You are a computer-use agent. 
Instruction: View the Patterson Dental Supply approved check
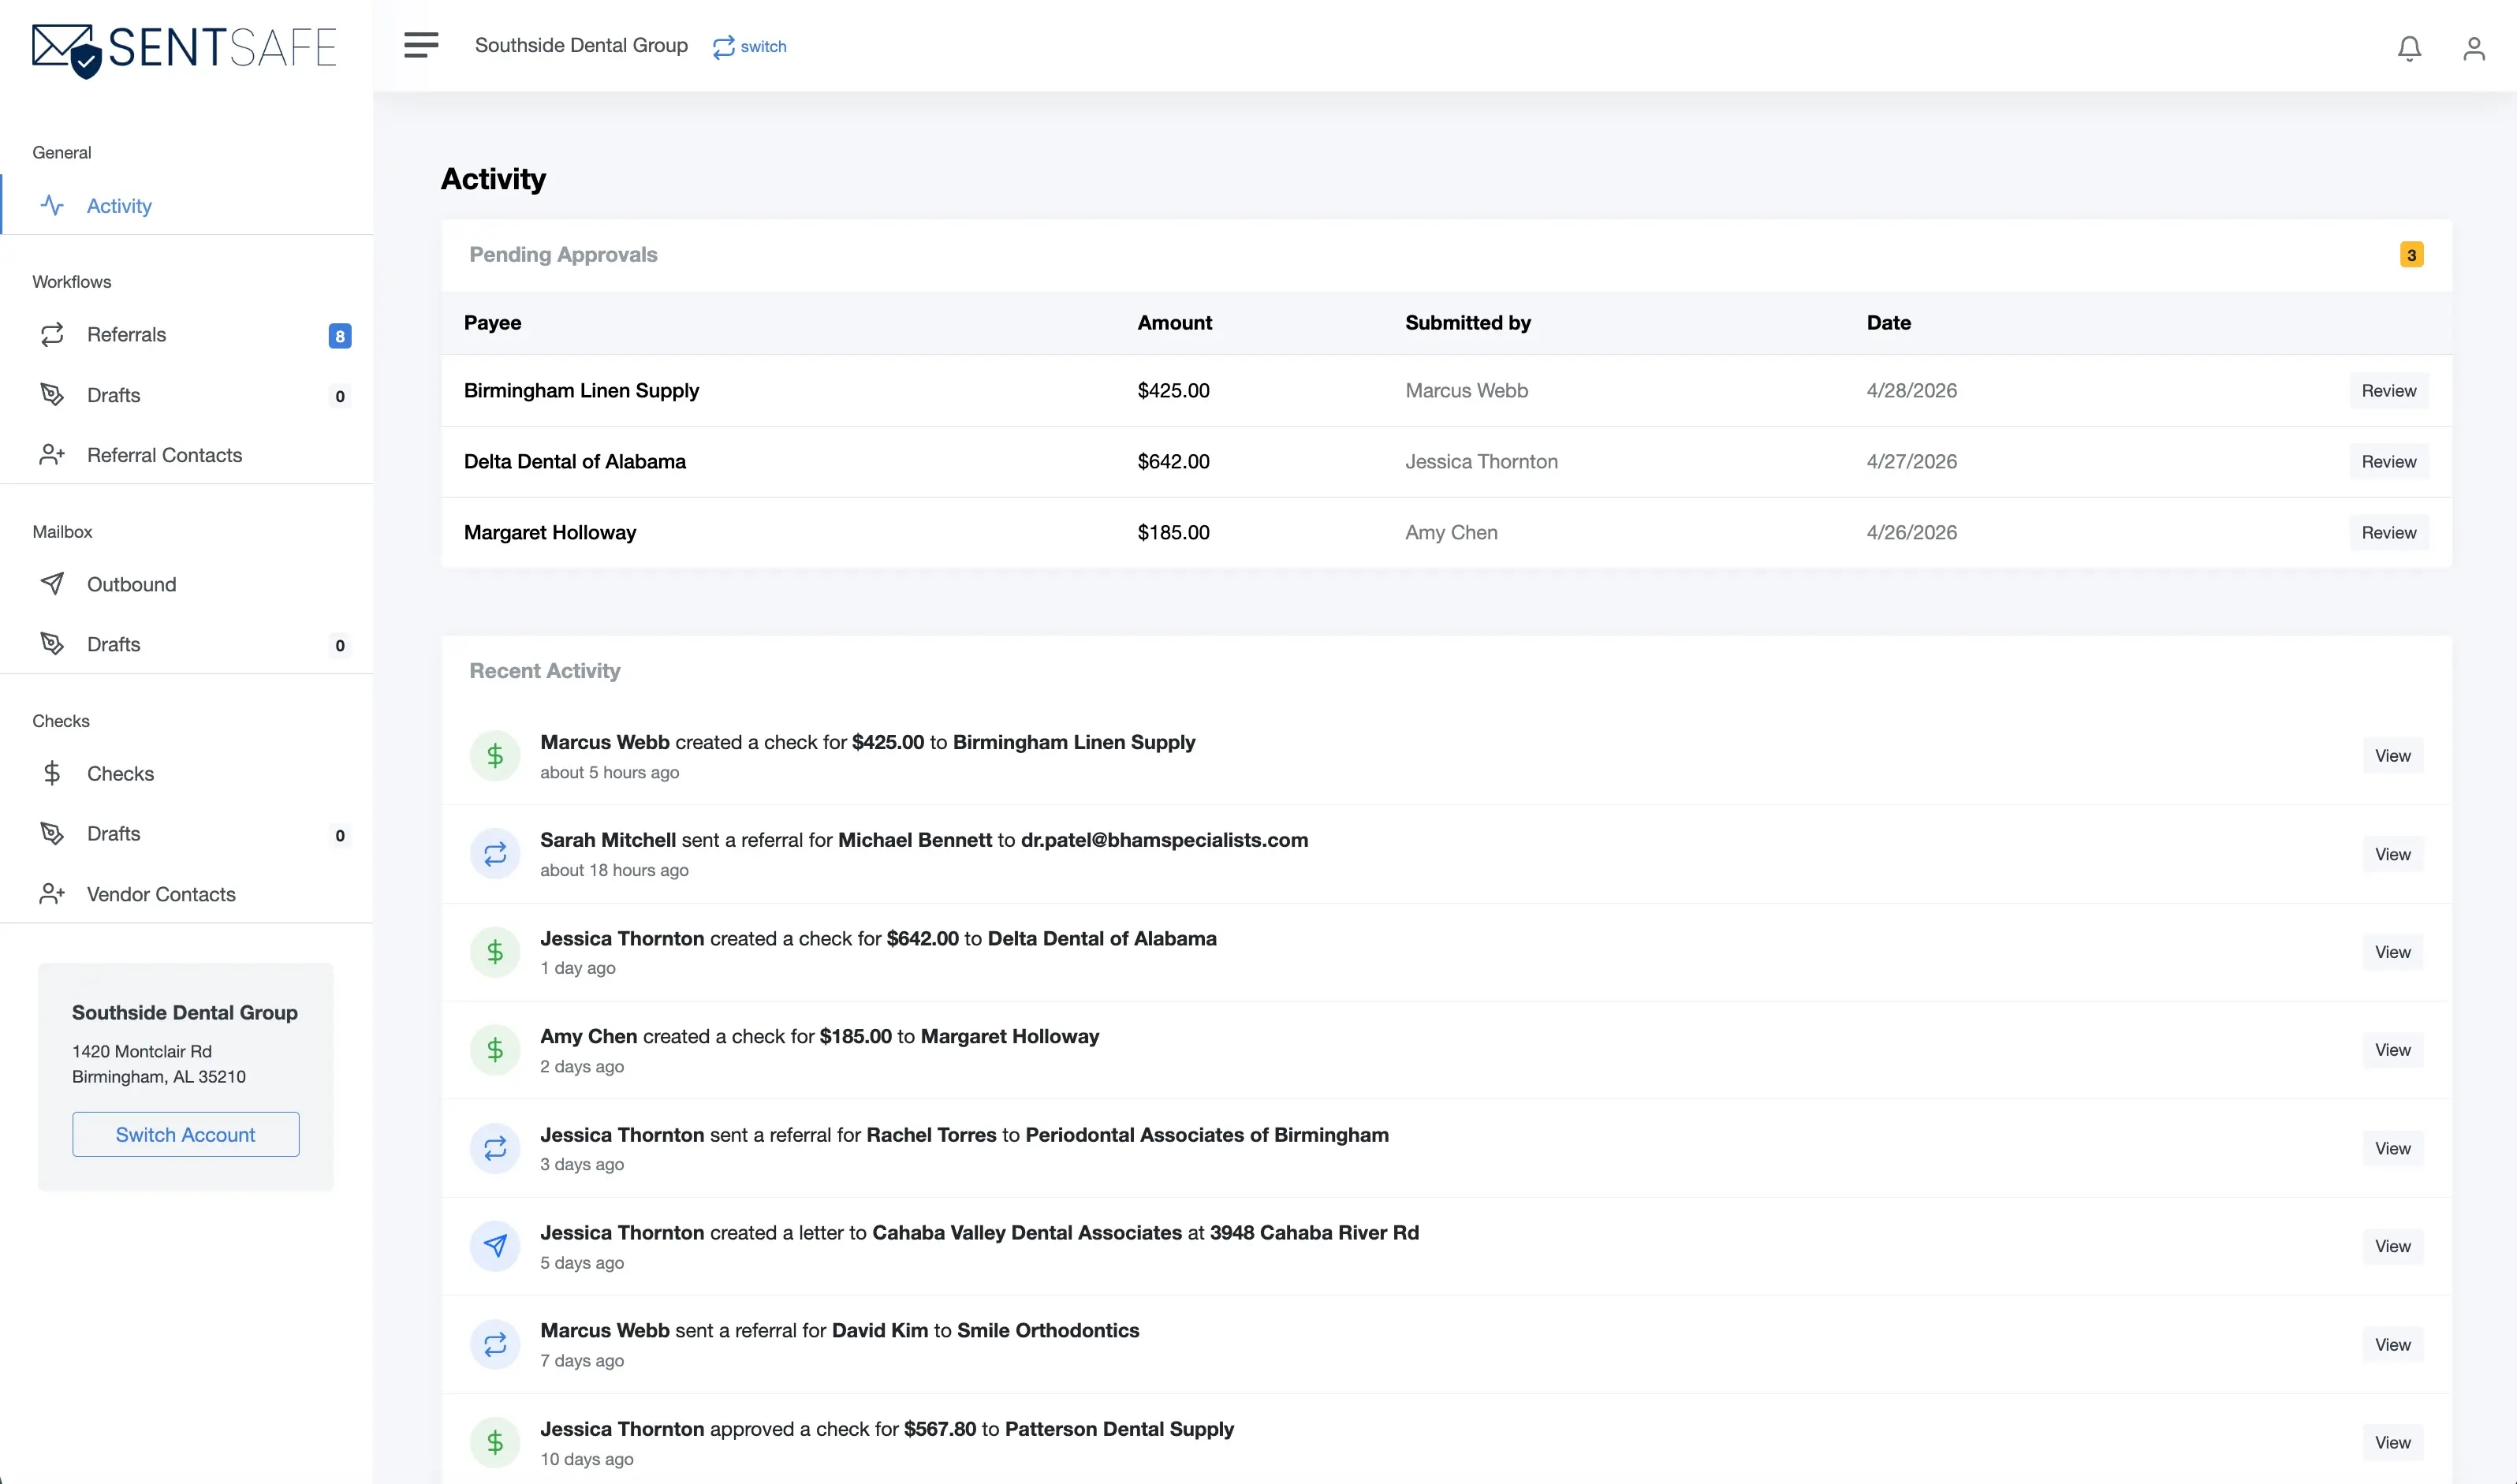pyautogui.click(x=2392, y=1442)
